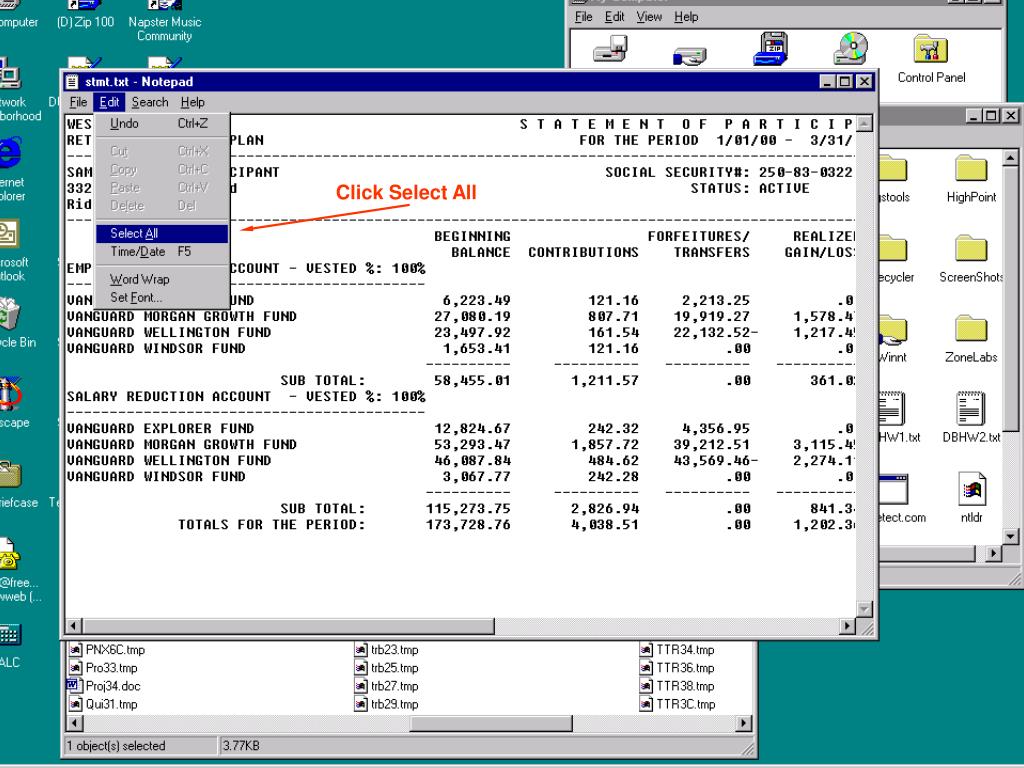Select the ZoneLabs folder
The width and height of the screenshot is (1024, 768).
(970, 330)
